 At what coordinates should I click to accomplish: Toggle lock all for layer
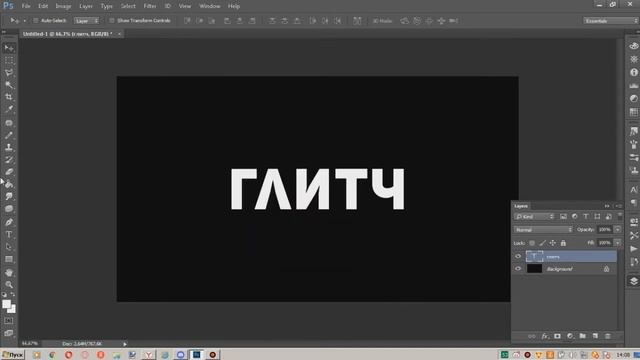(x=563, y=243)
